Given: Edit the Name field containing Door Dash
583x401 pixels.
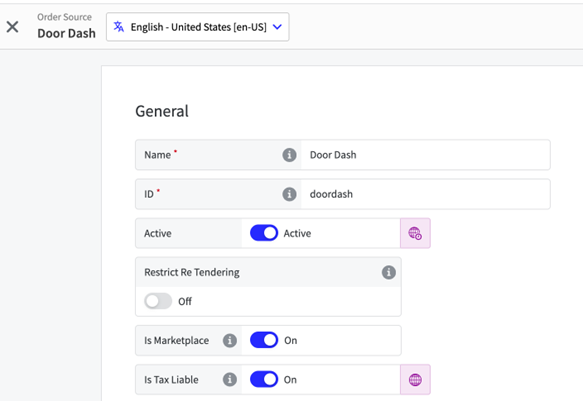Looking at the screenshot, I should click(x=425, y=155).
